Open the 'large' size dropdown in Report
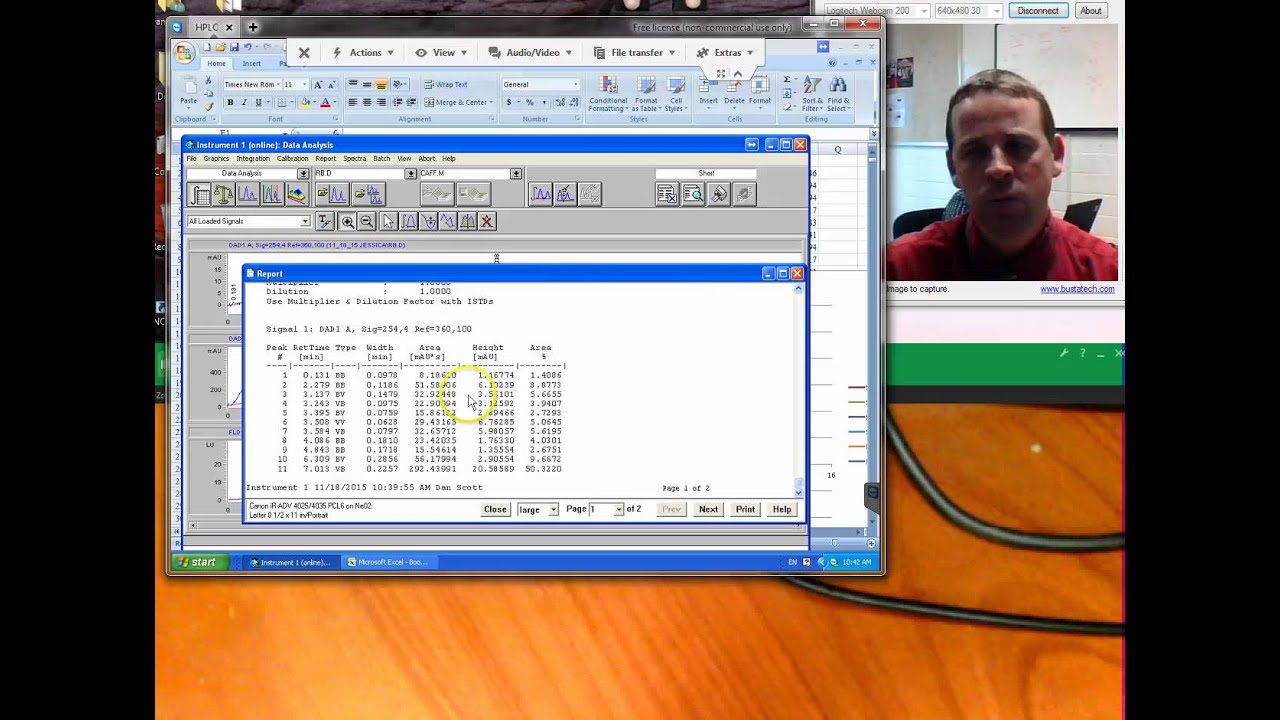The width and height of the screenshot is (1280, 720). pos(553,510)
